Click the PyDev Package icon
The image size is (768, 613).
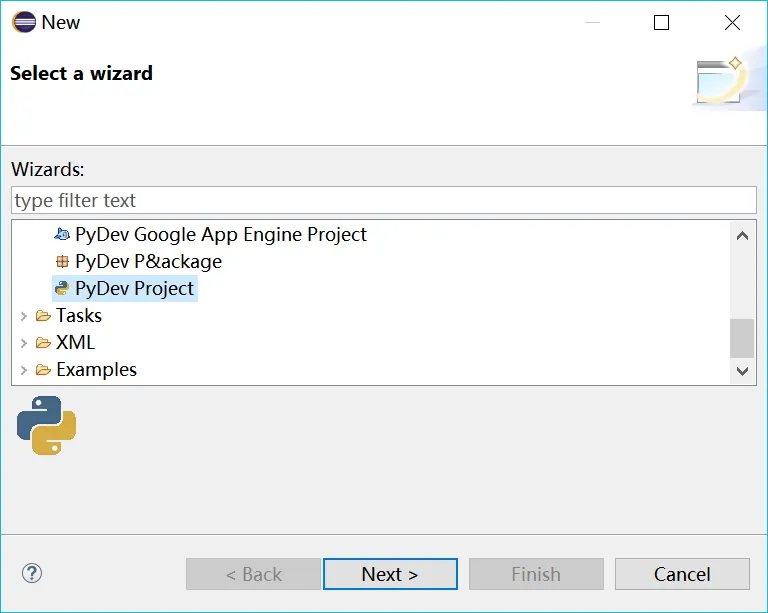[x=62, y=262]
